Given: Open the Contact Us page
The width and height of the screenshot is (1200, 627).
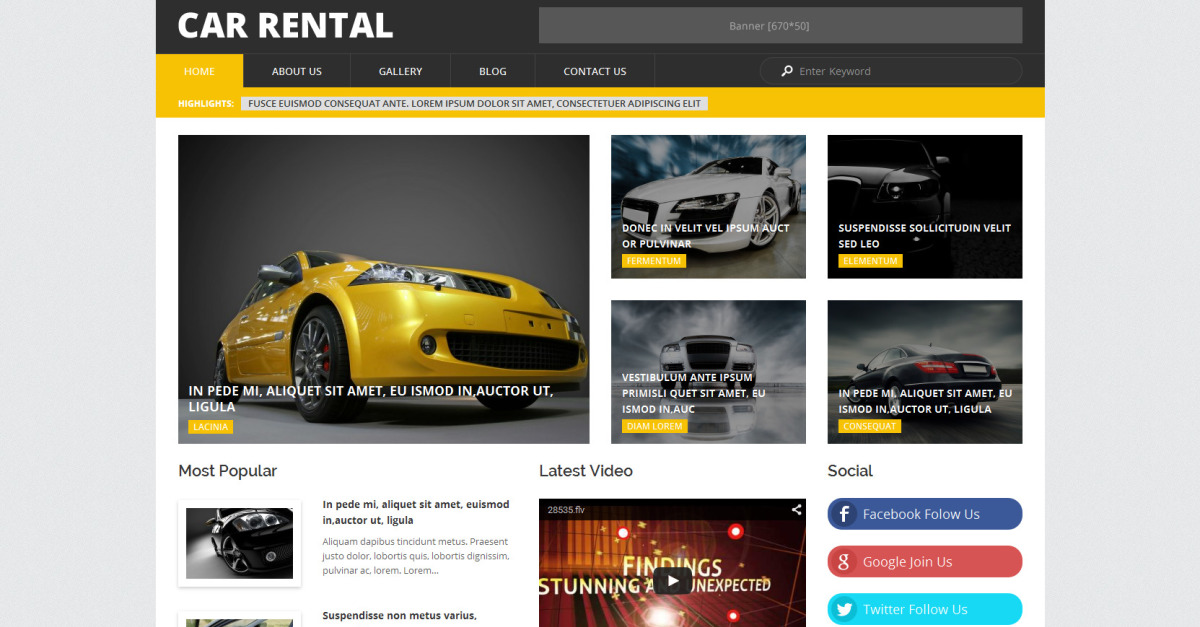Looking at the screenshot, I should (594, 71).
